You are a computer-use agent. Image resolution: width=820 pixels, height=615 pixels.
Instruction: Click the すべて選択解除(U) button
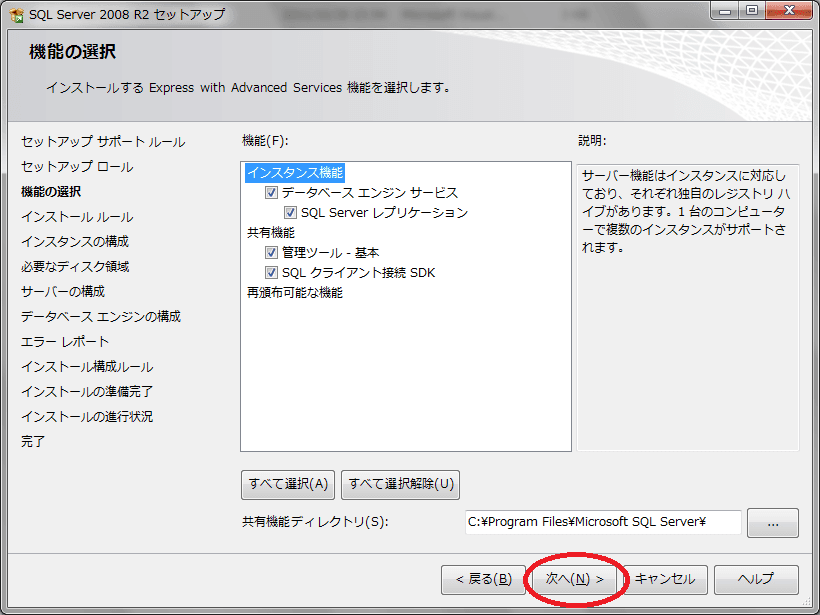click(400, 484)
